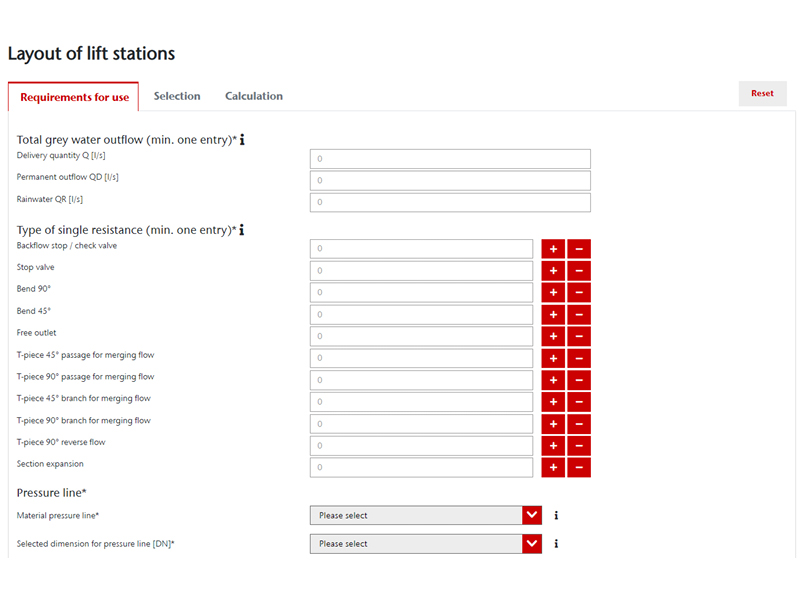This screenshot has width=800, height=600.
Task: Increment the Bend 90° quantity
Action: (553, 292)
